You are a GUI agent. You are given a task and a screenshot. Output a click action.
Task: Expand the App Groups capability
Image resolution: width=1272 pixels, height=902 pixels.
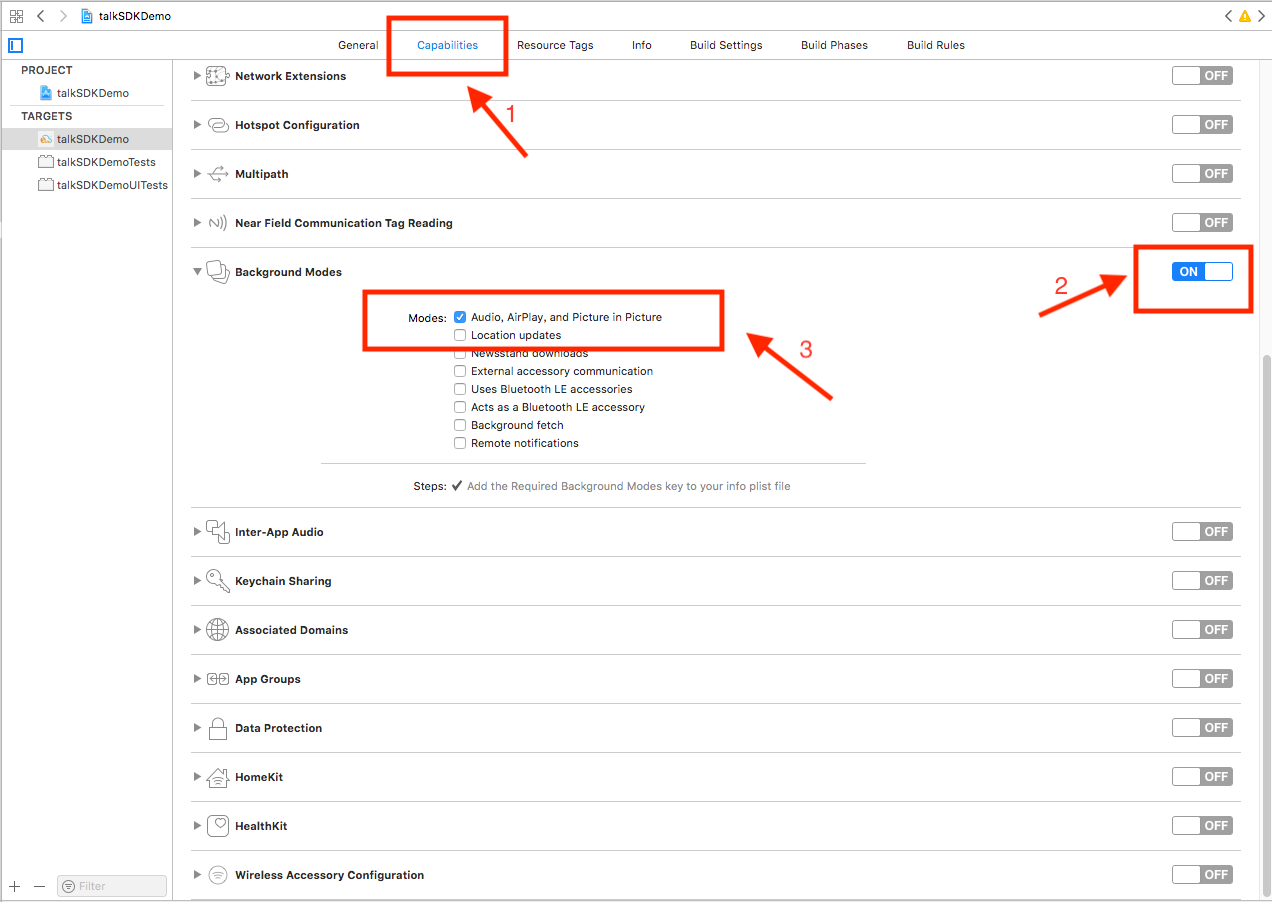click(197, 679)
